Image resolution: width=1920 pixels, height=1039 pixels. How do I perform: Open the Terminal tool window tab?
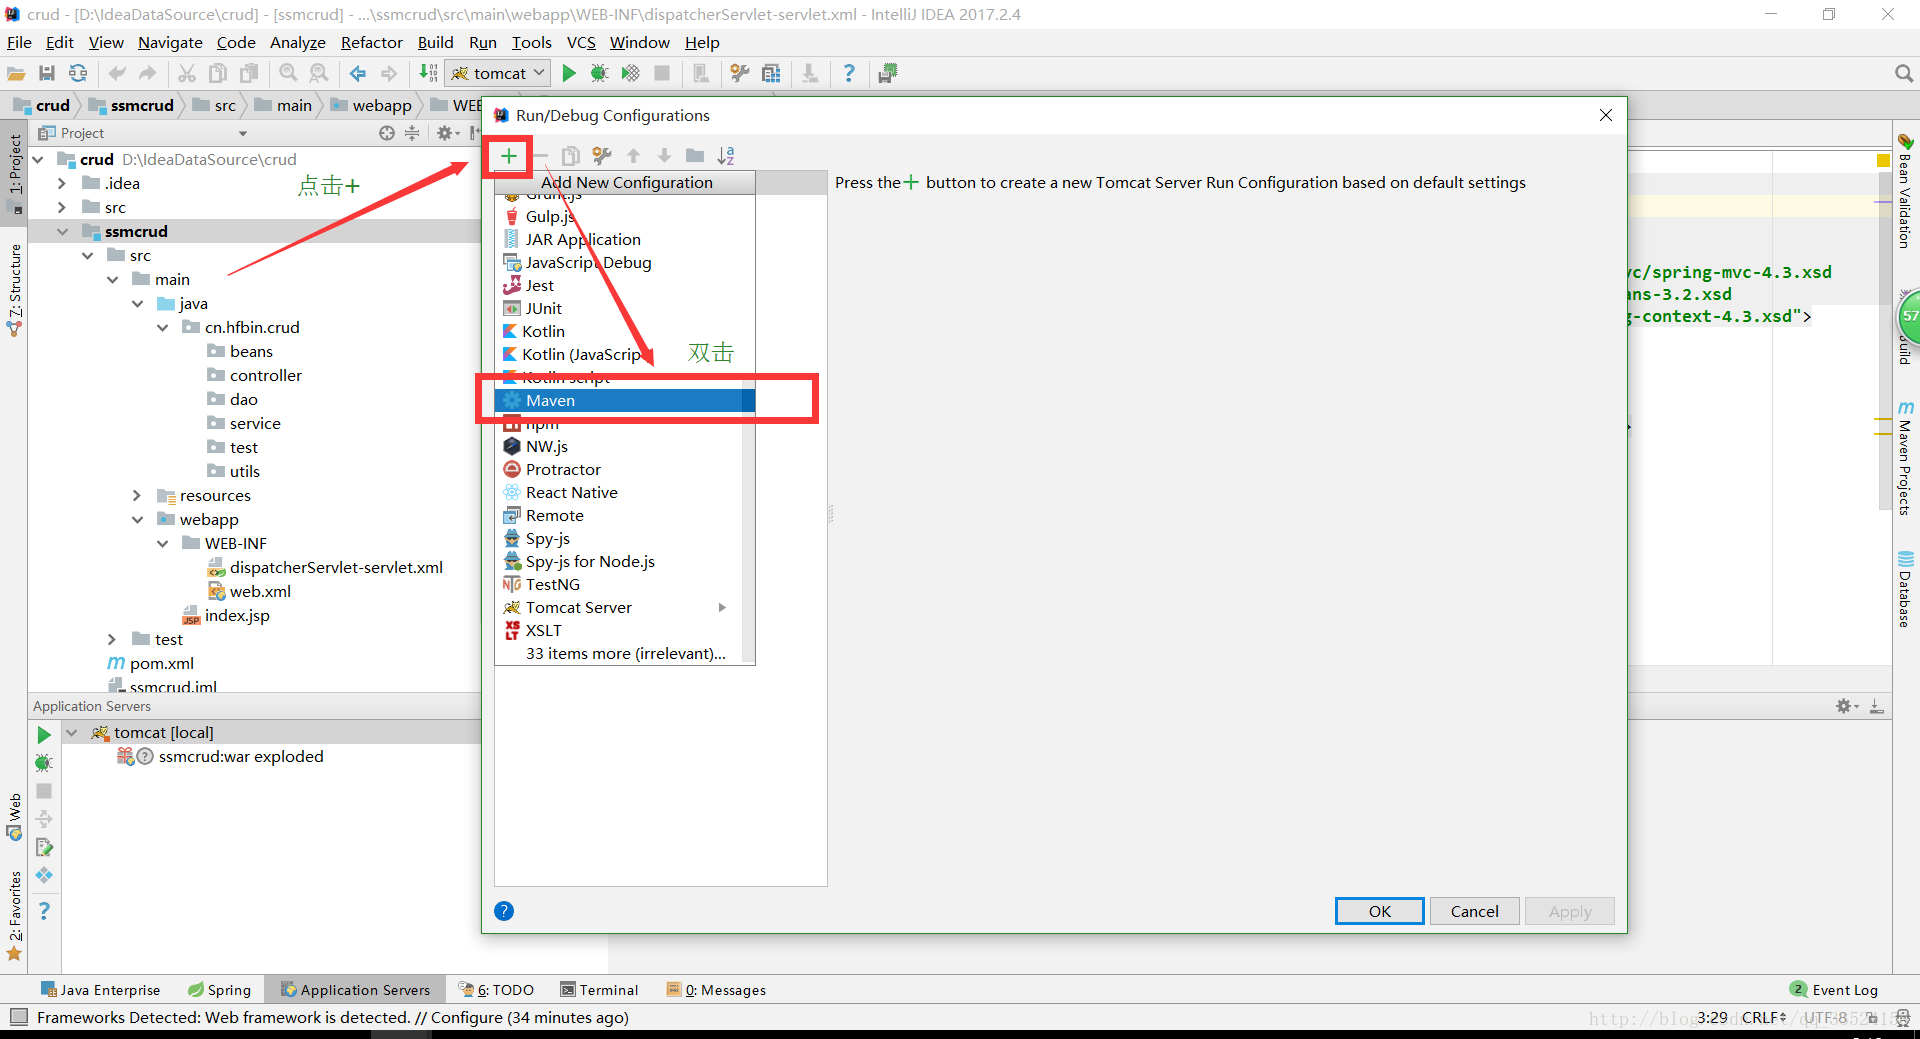599,990
